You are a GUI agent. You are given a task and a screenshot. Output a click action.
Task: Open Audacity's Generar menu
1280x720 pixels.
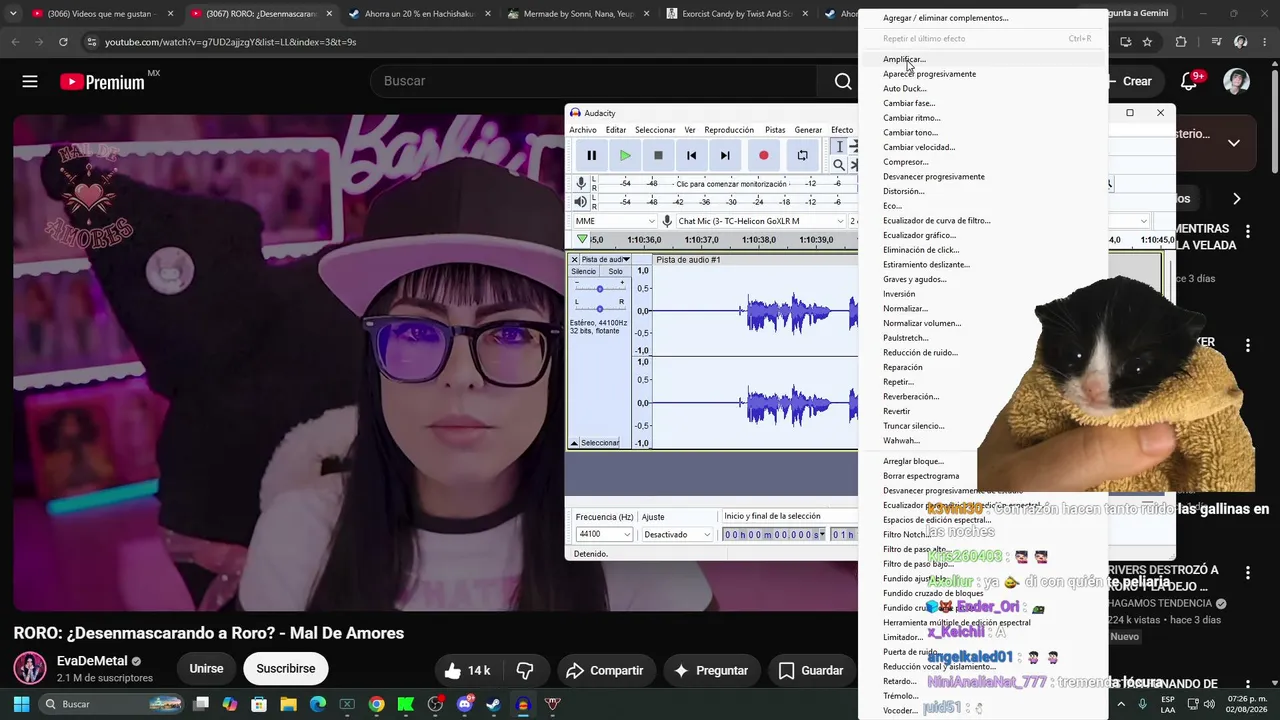[x=808, y=130]
